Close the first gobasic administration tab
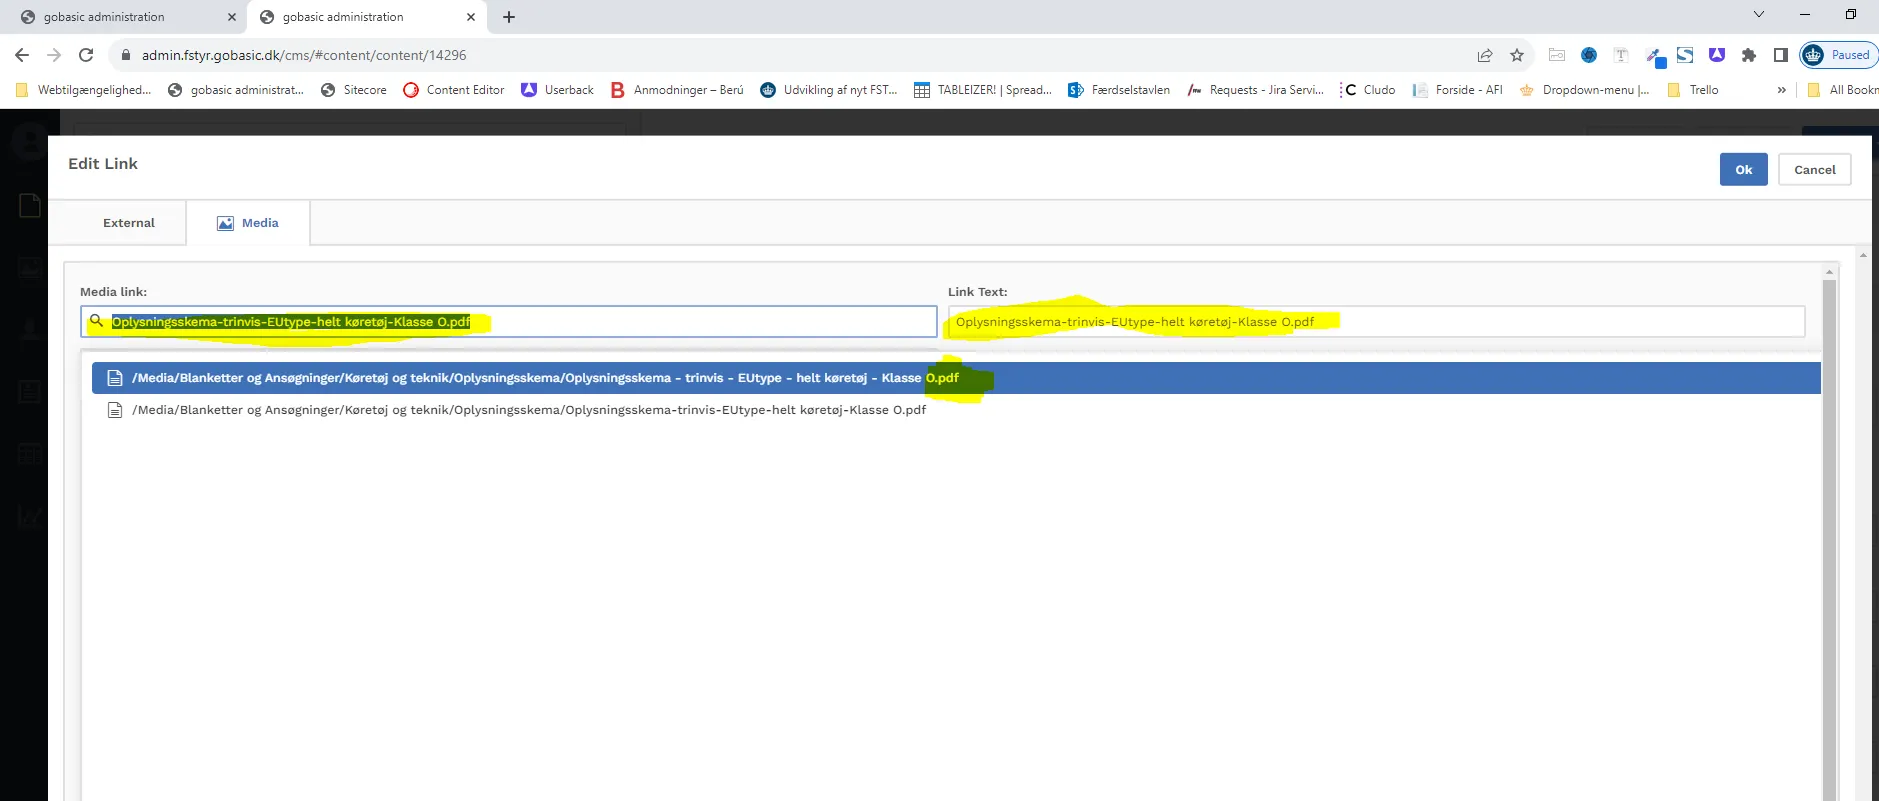The height and width of the screenshot is (801, 1879). point(232,17)
